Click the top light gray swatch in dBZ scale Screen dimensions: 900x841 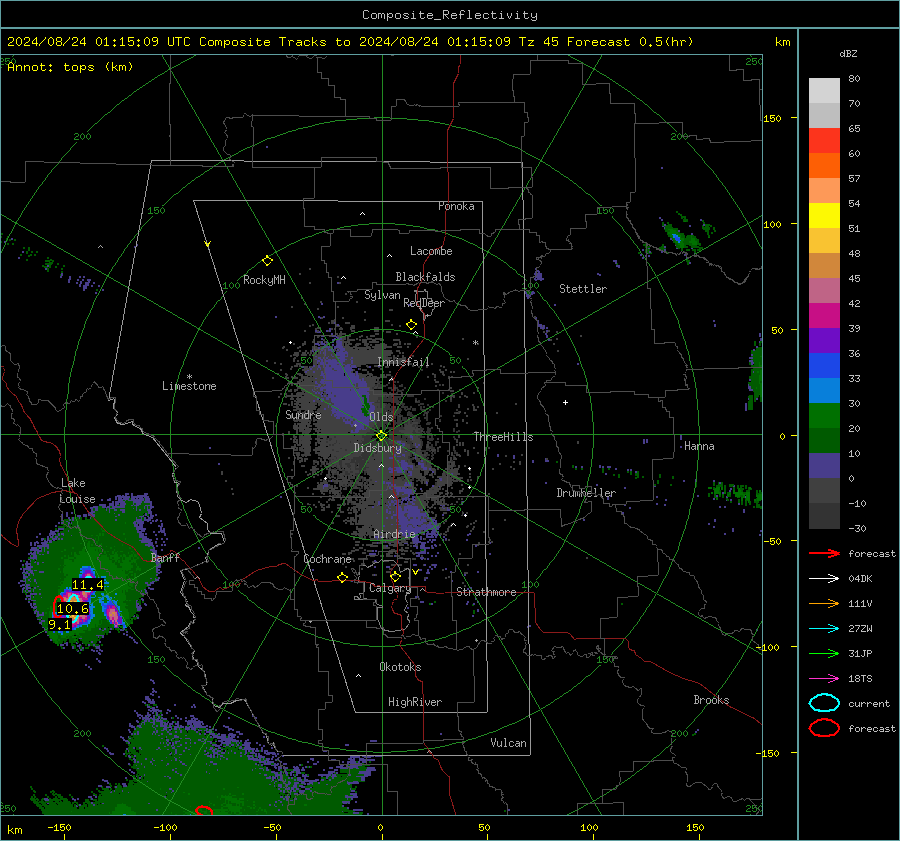[824, 91]
